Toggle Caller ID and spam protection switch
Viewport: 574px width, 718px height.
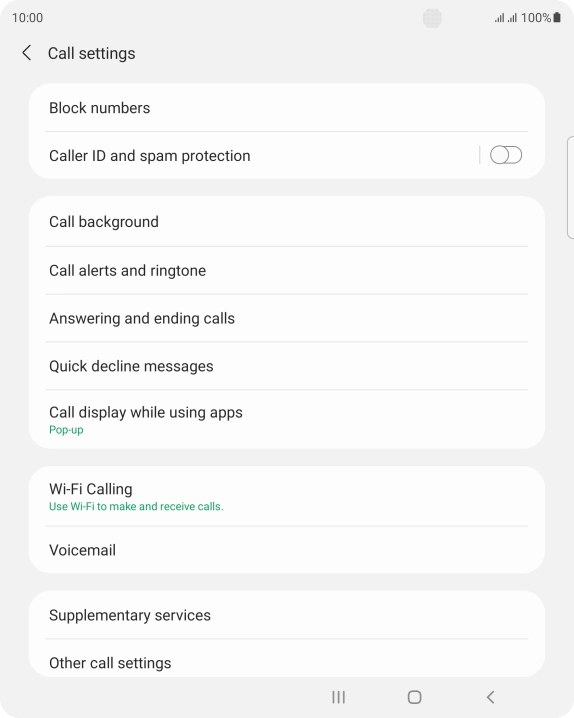[505, 155]
